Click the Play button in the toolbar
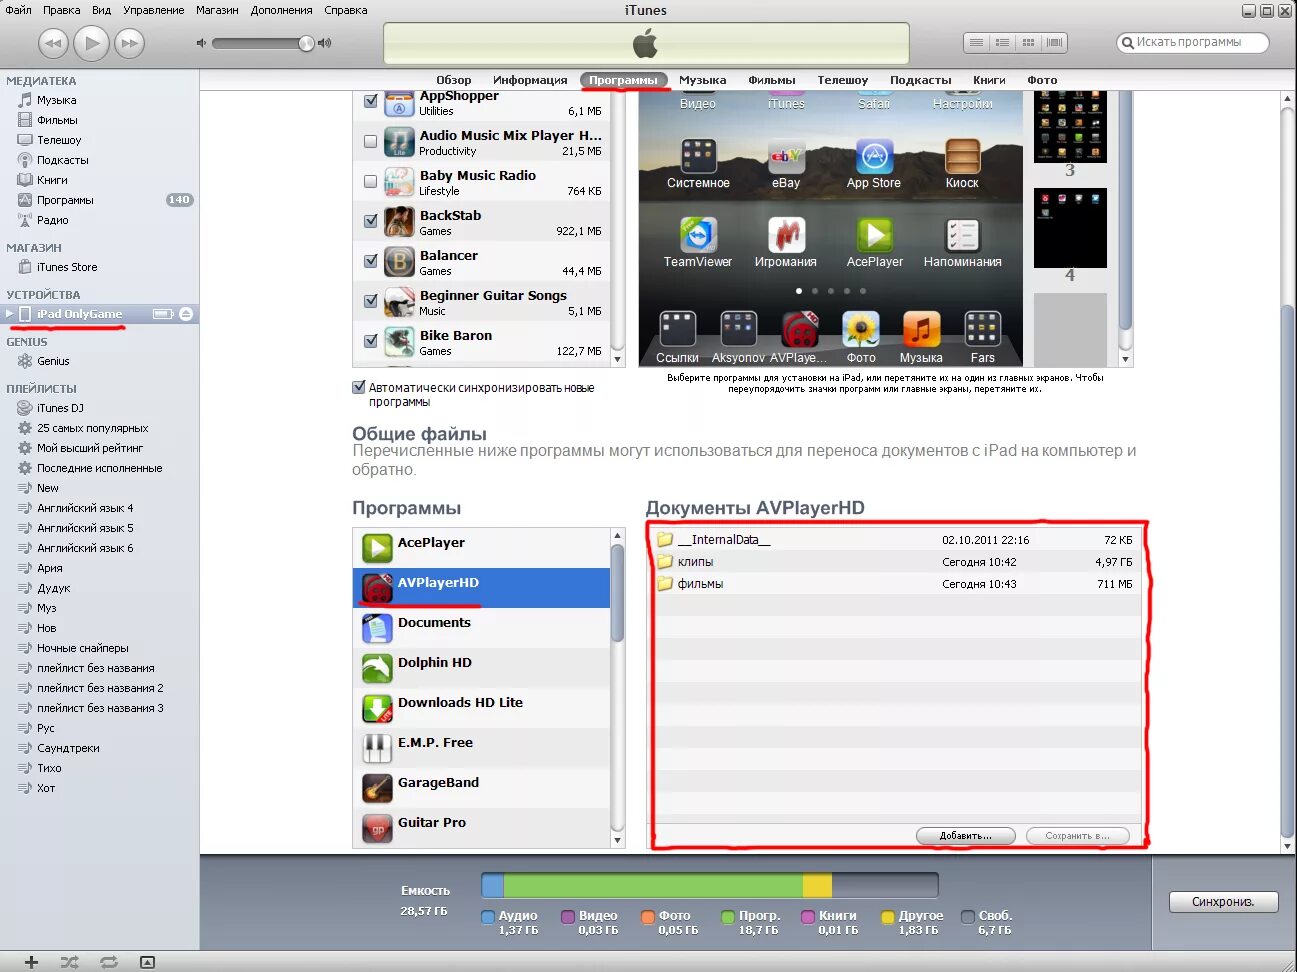Screen dimensions: 1297x972 click(92, 42)
